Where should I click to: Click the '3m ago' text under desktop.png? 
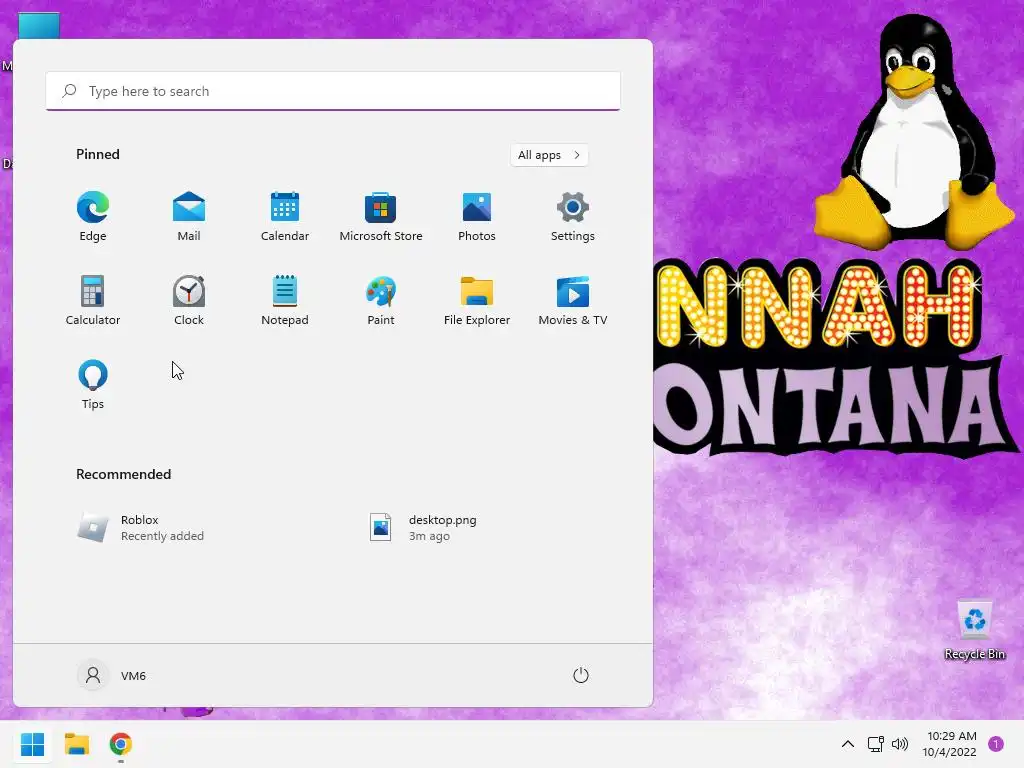click(429, 536)
